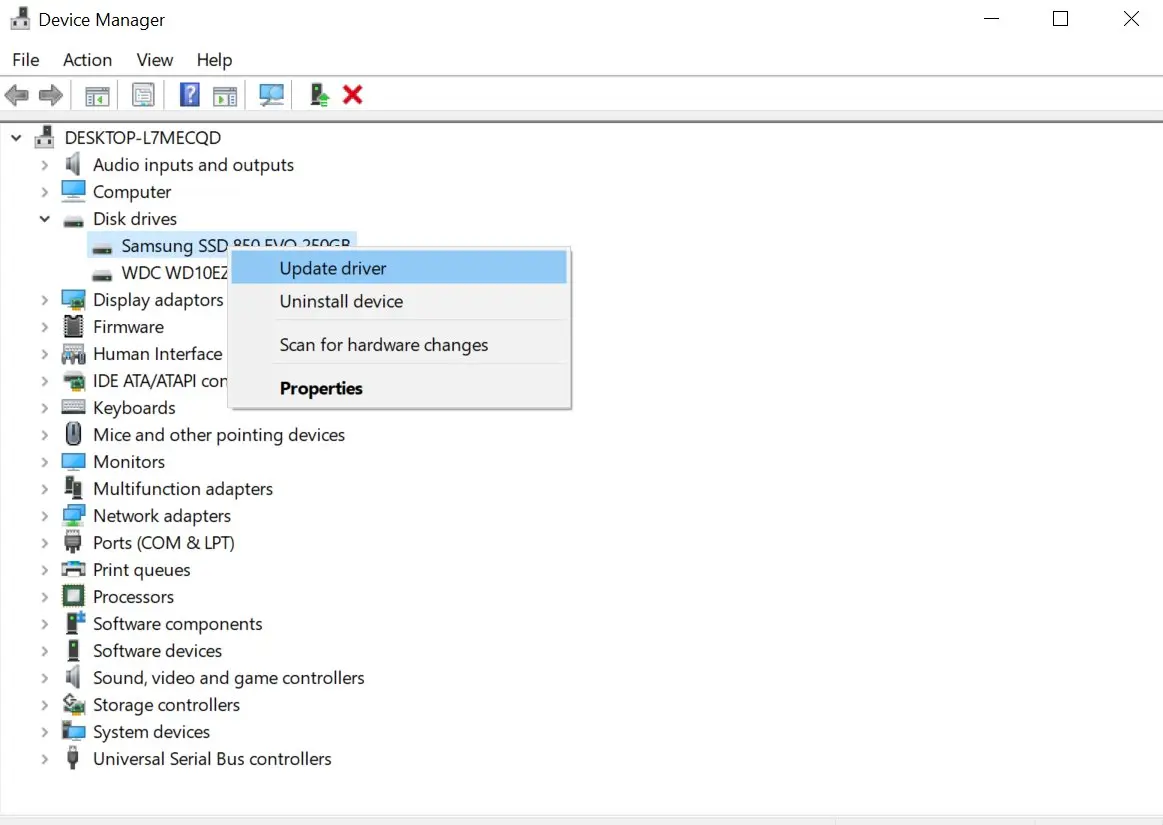Click the blue Help question mark icon
This screenshot has height=825, width=1163.
(190, 95)
